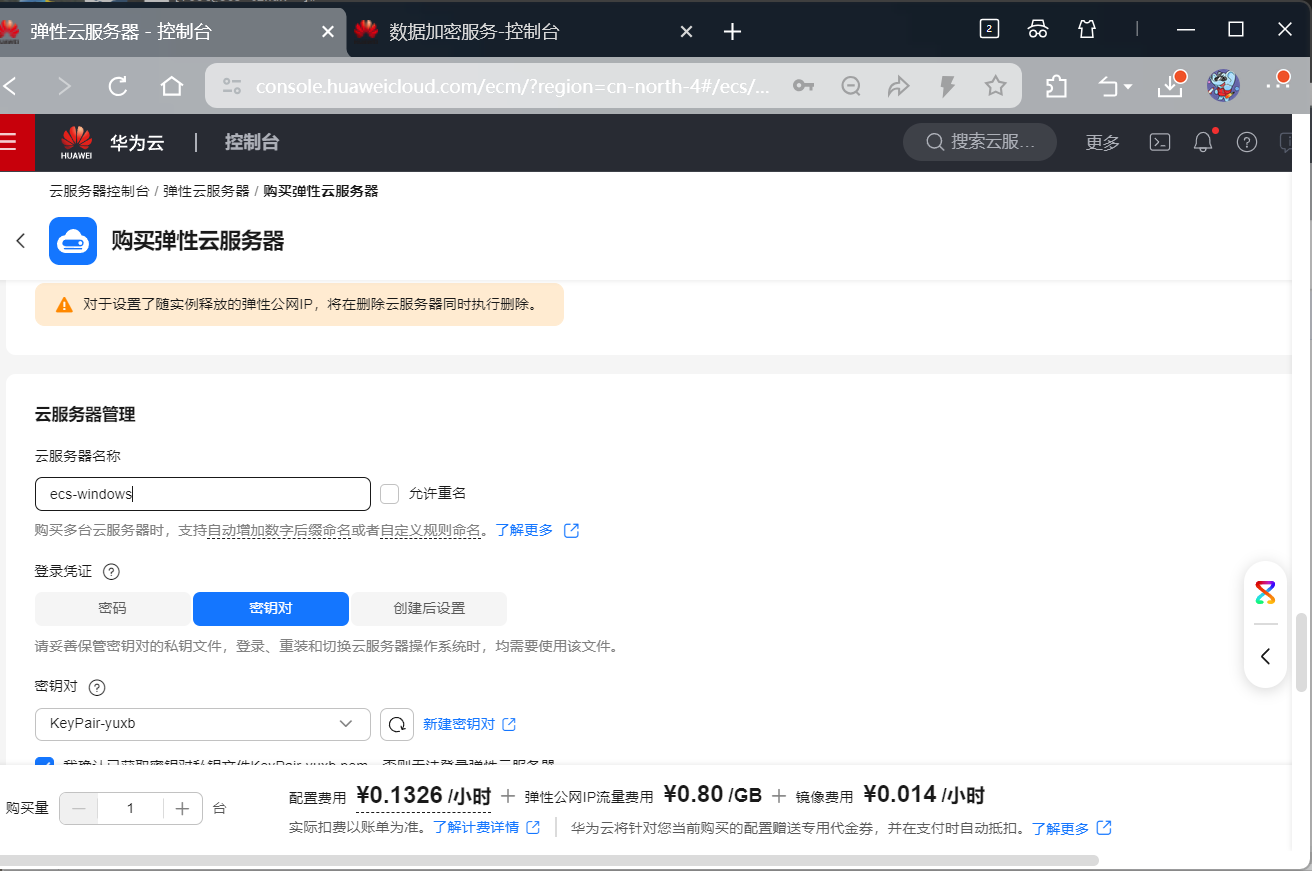The height and width of the screenshot is (871, 1312).
Task: Click the 自定义规则命名 text
Action: tap(431, 530)
